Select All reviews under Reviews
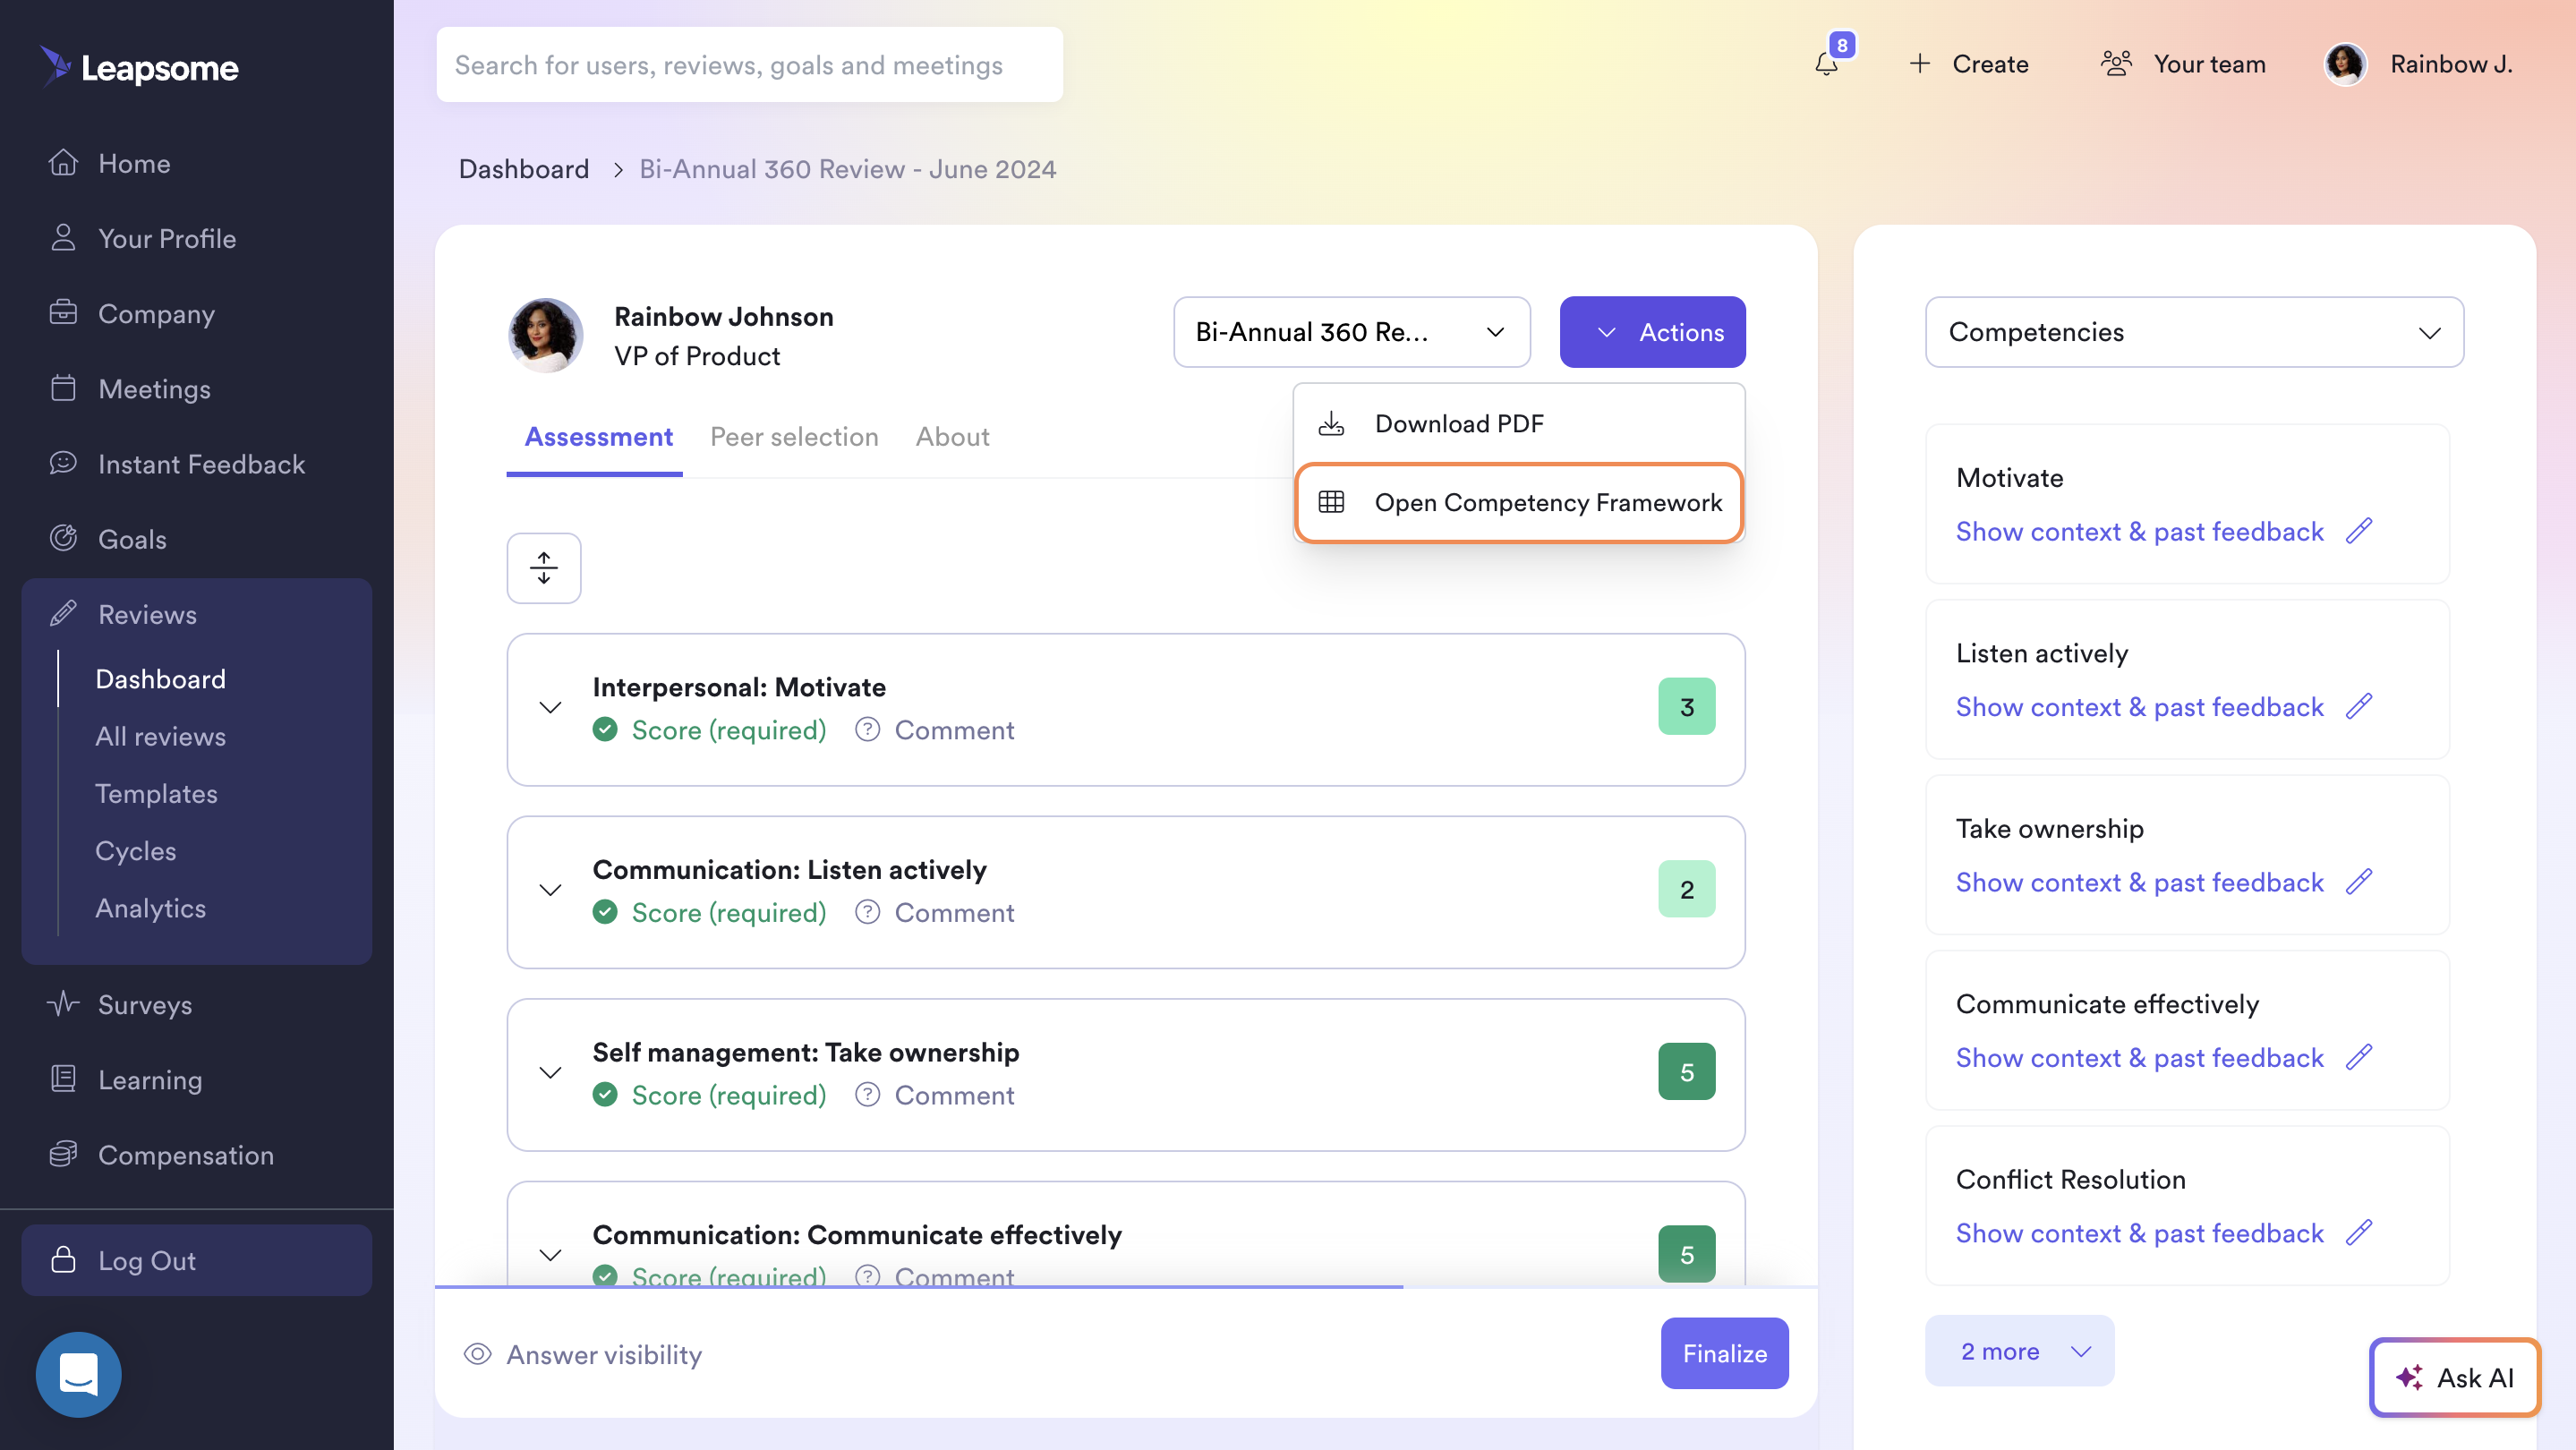The width and height of the screenshot is (2576, 1450). coord(160,736)
